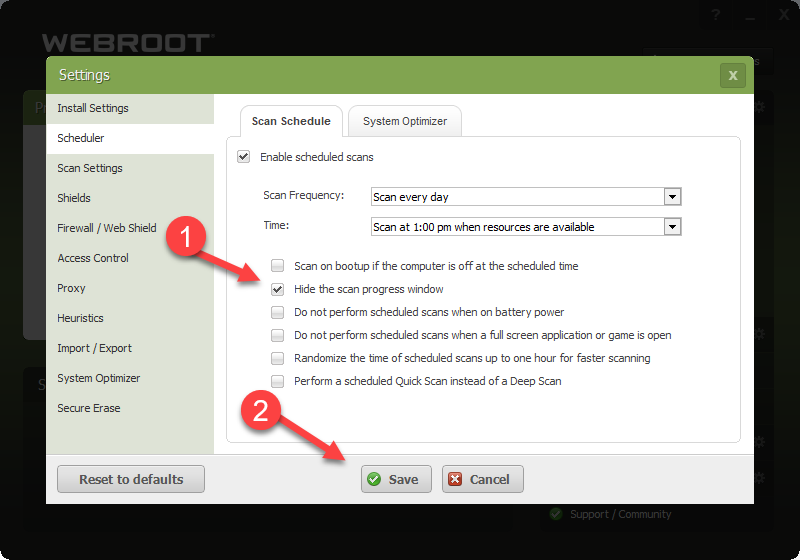Go to Shields settings
Viewport: 800px width, 560px height.
click(130, 198)
